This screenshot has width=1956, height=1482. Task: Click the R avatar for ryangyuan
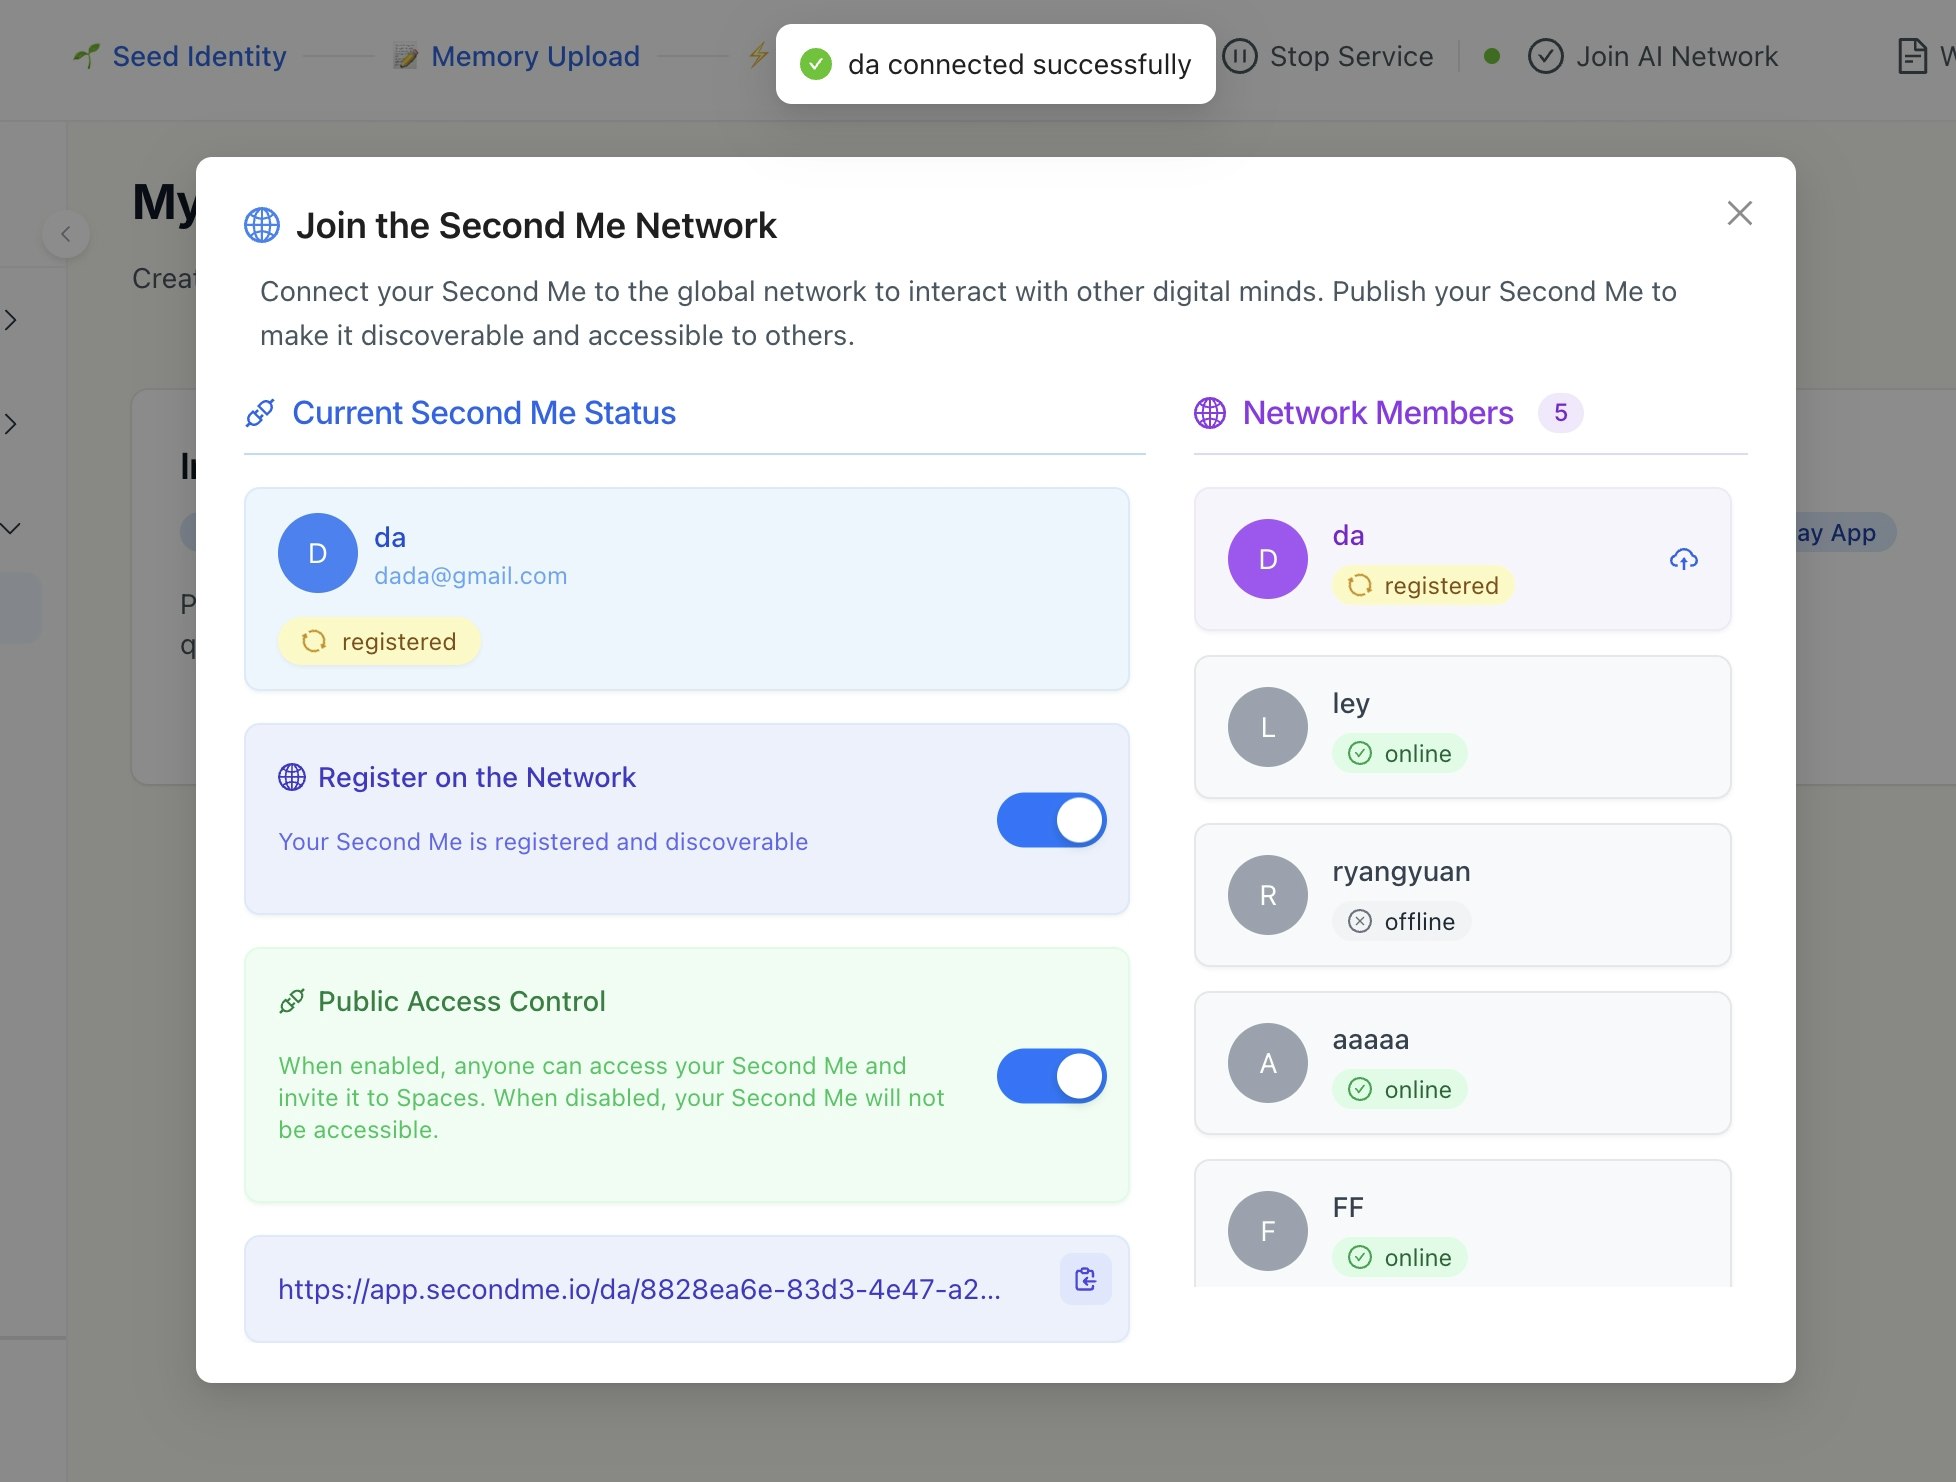pos(1268,895)
